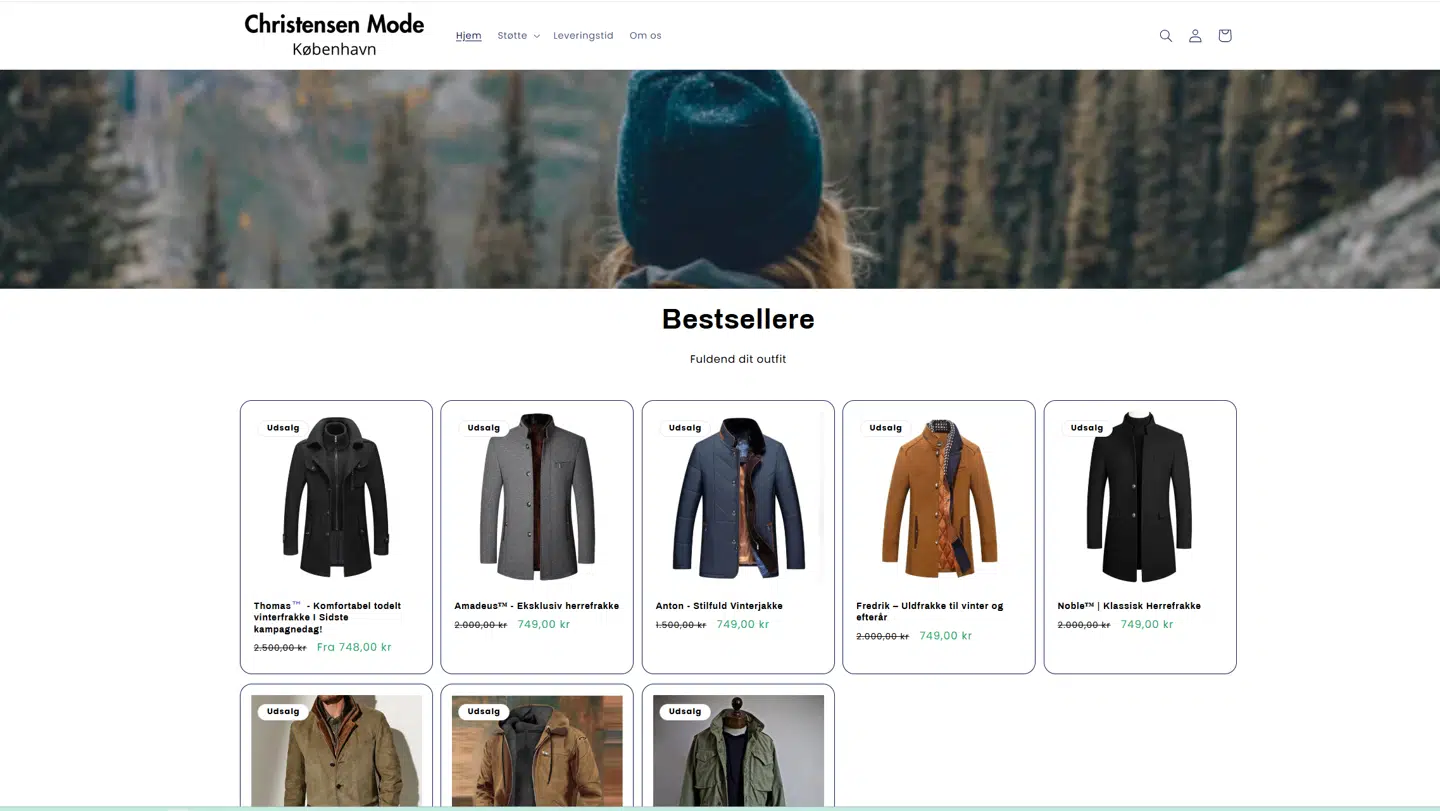Screen dimensions: 1440x811
Task: Click the Christensen Mode København logo
Action: click(x=334, y=35)
